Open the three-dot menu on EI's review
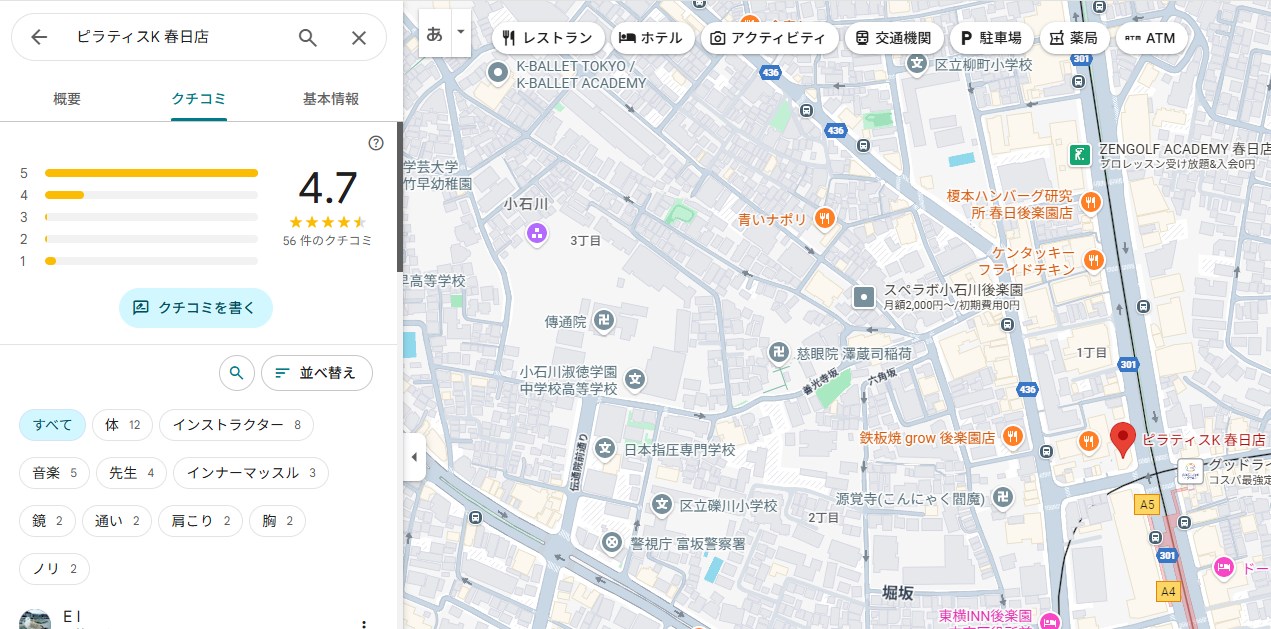1271x629 pixels. click(364, 623)
